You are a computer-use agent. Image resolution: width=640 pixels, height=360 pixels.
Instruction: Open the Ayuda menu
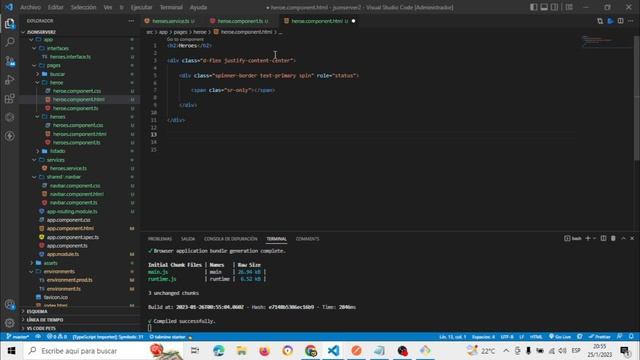click(198, 7)
